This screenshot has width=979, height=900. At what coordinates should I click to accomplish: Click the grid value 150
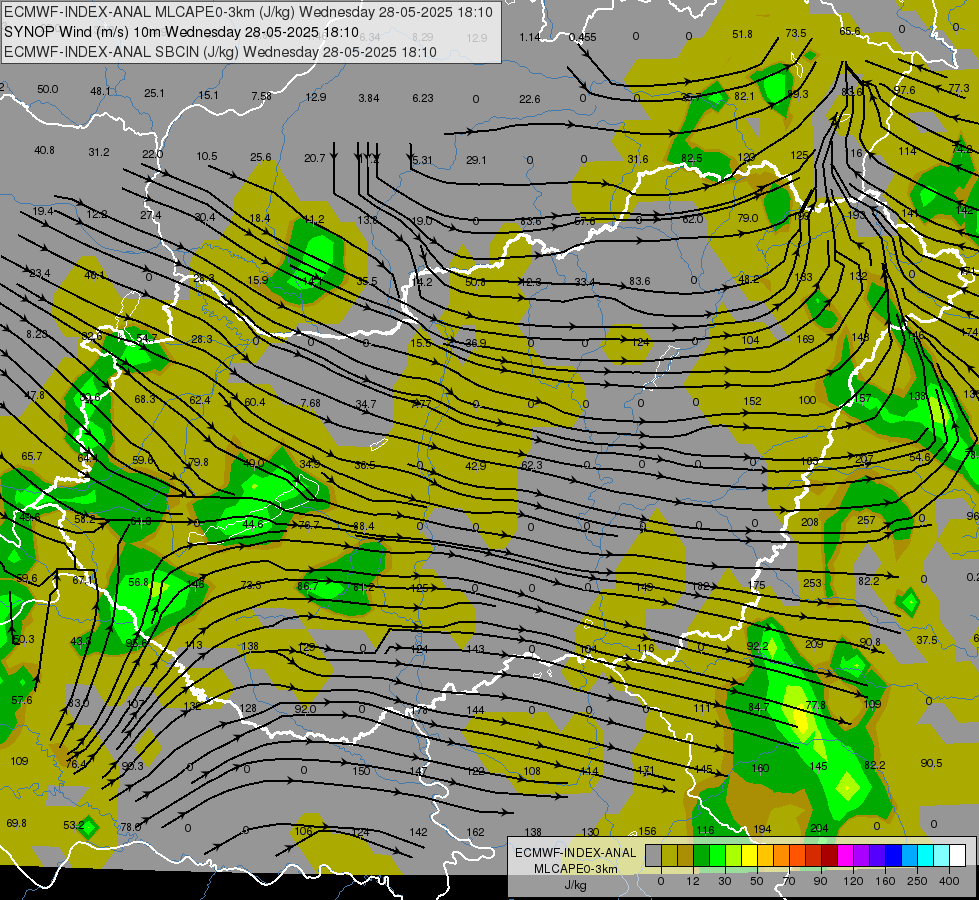(361, 771)
